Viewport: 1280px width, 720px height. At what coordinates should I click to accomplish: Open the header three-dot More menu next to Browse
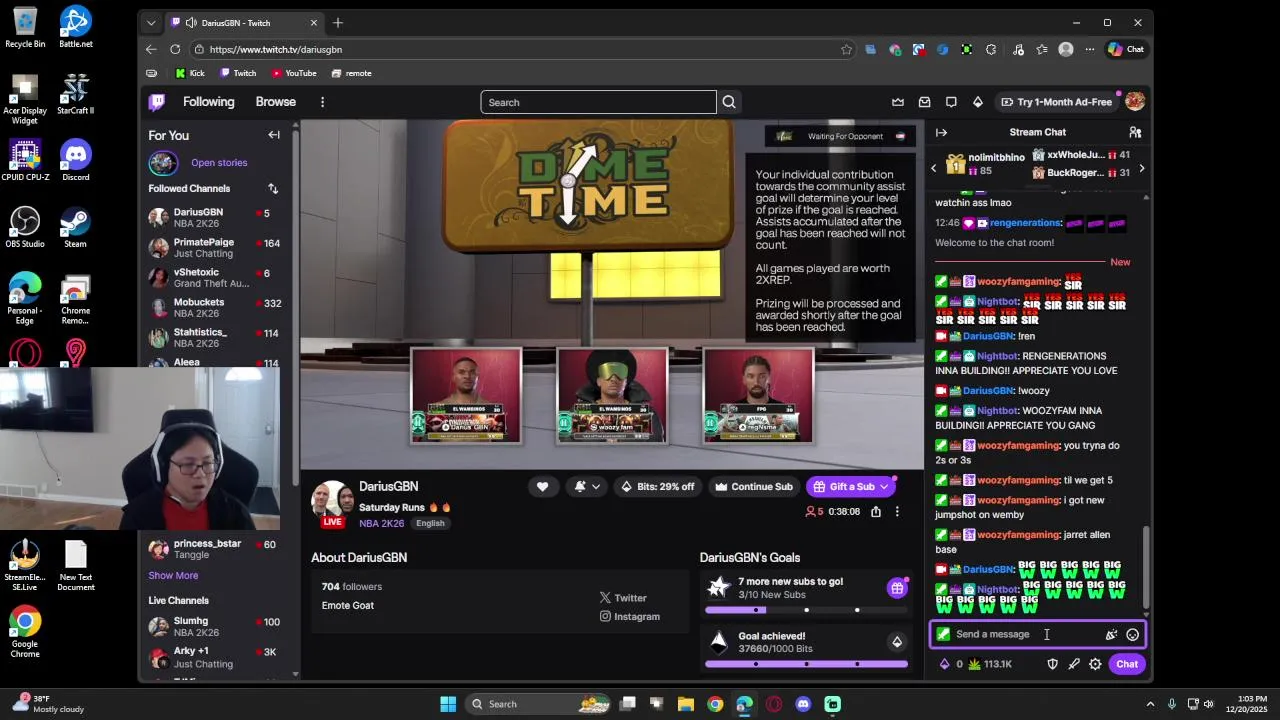click(x=322, y=102)
